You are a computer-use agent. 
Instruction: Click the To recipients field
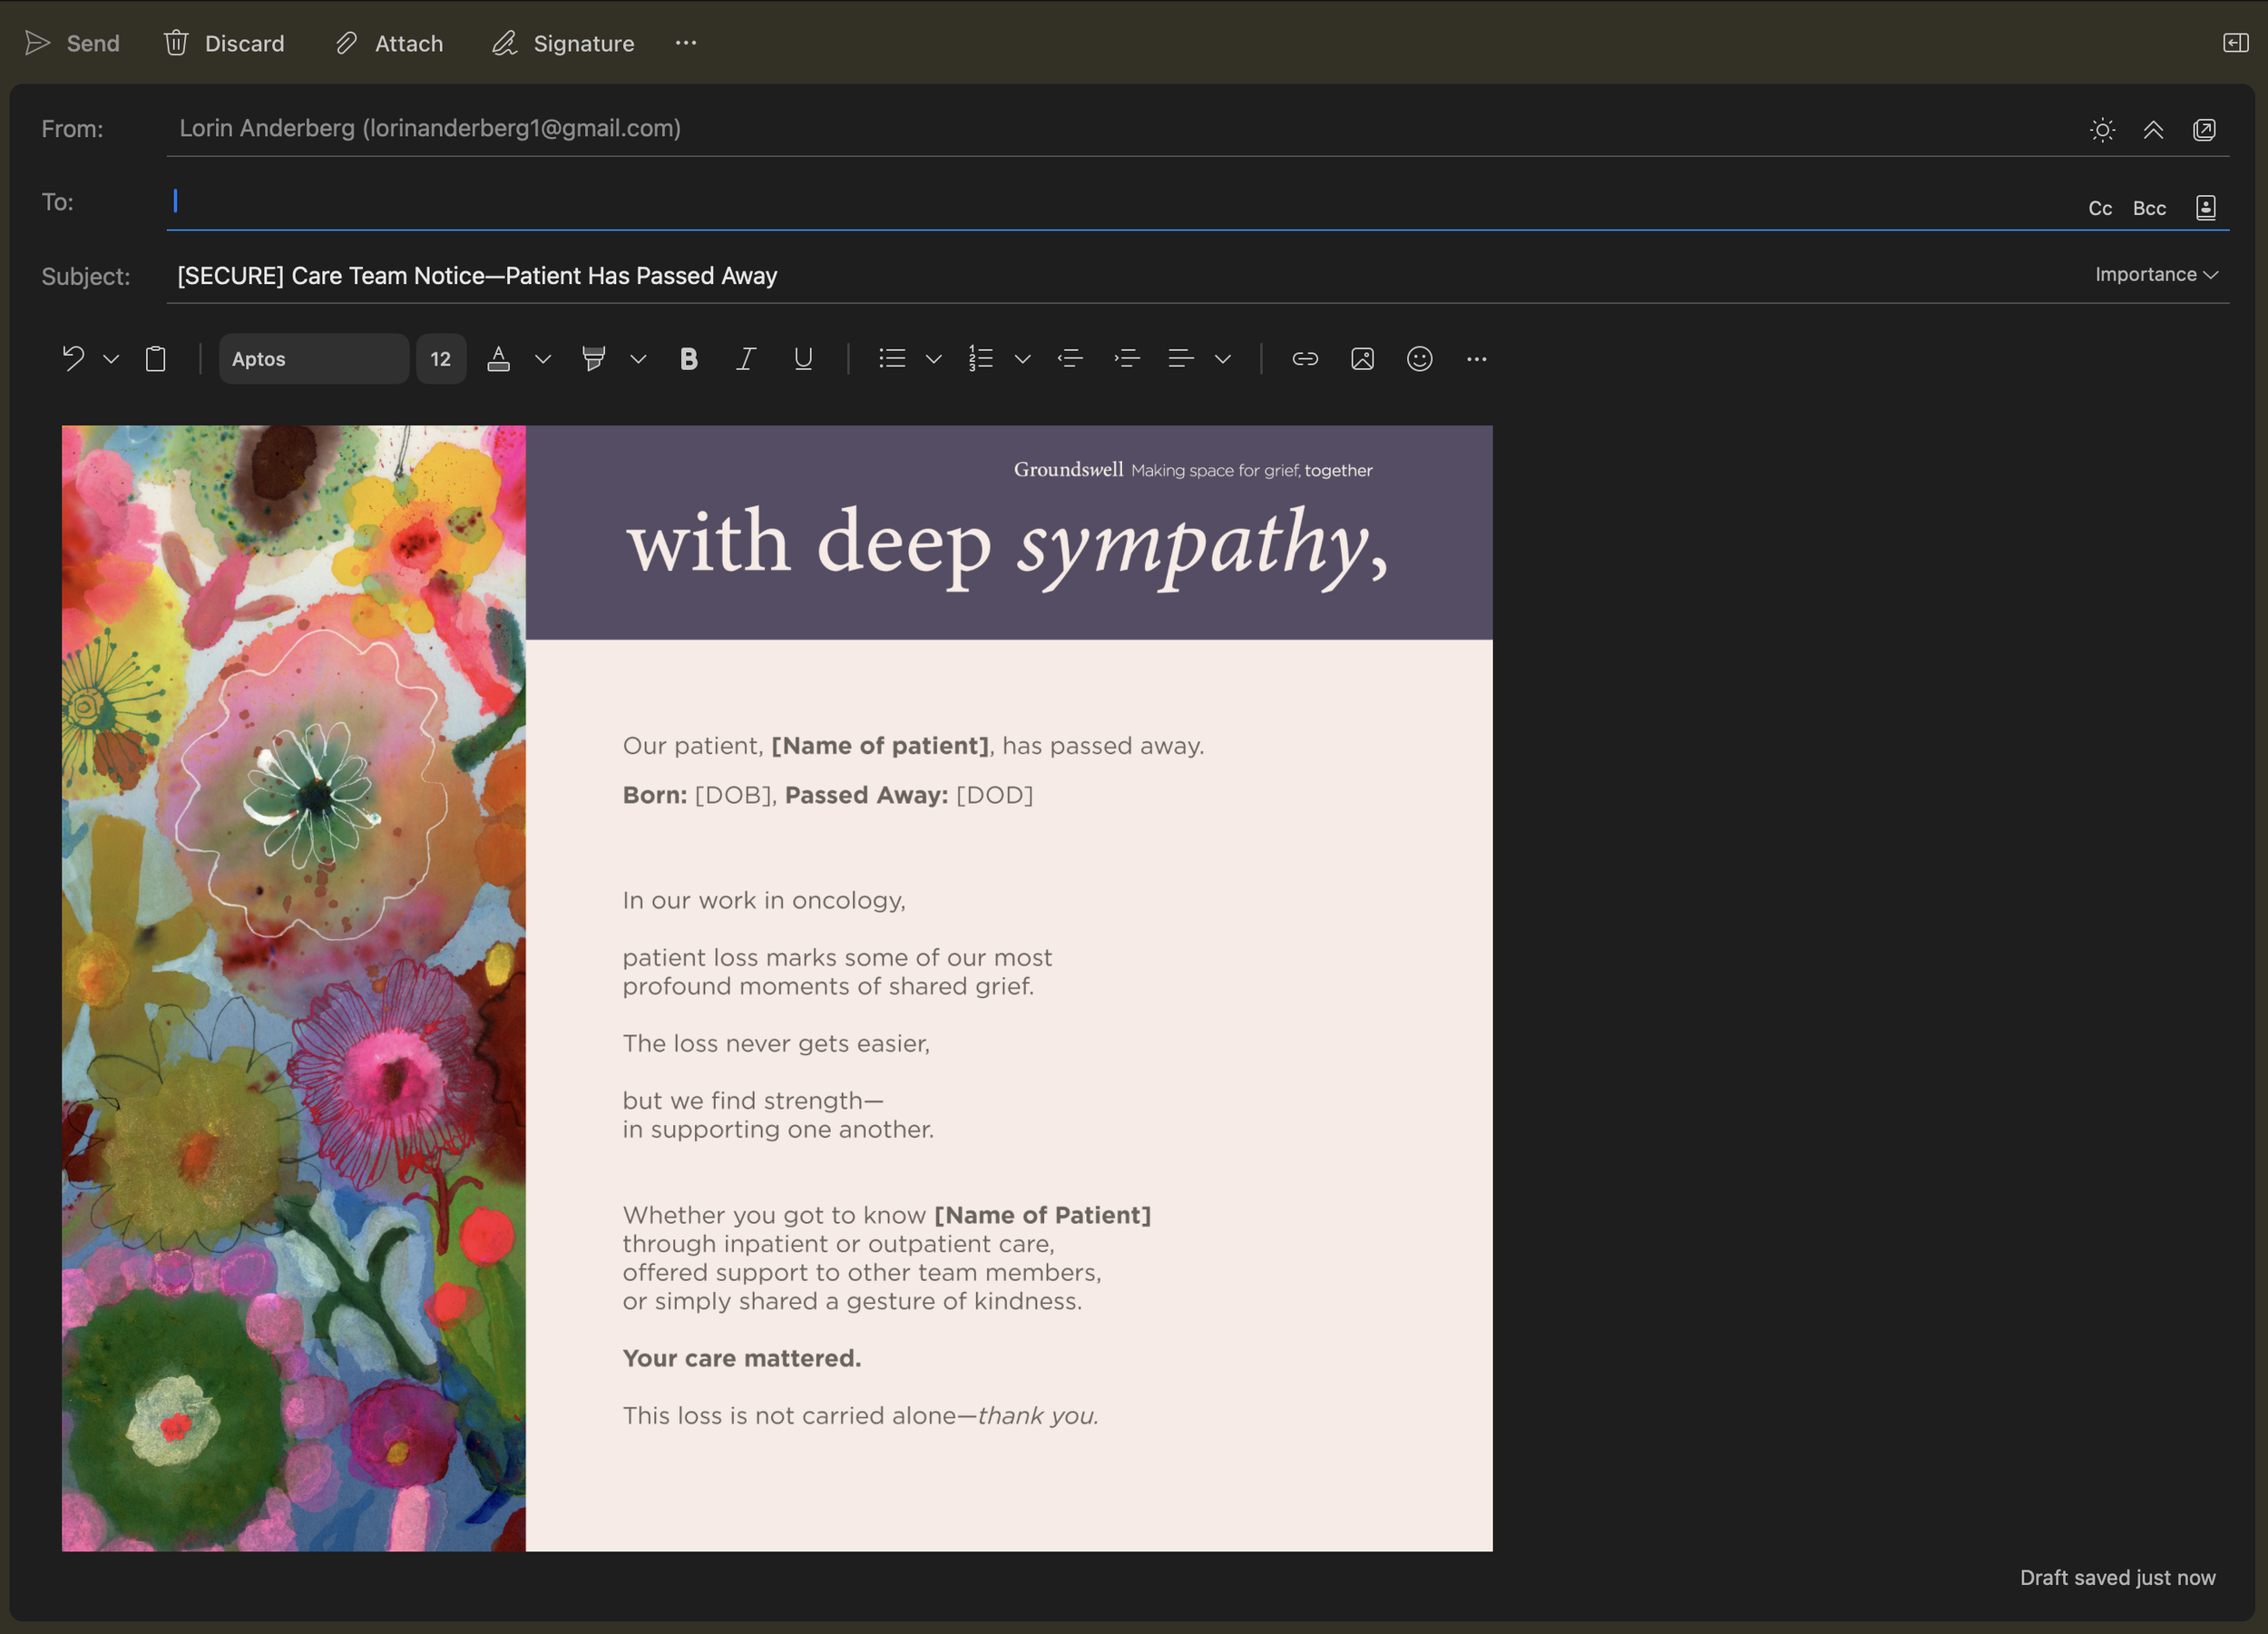pyautogui.click(x=1120, y=202)
